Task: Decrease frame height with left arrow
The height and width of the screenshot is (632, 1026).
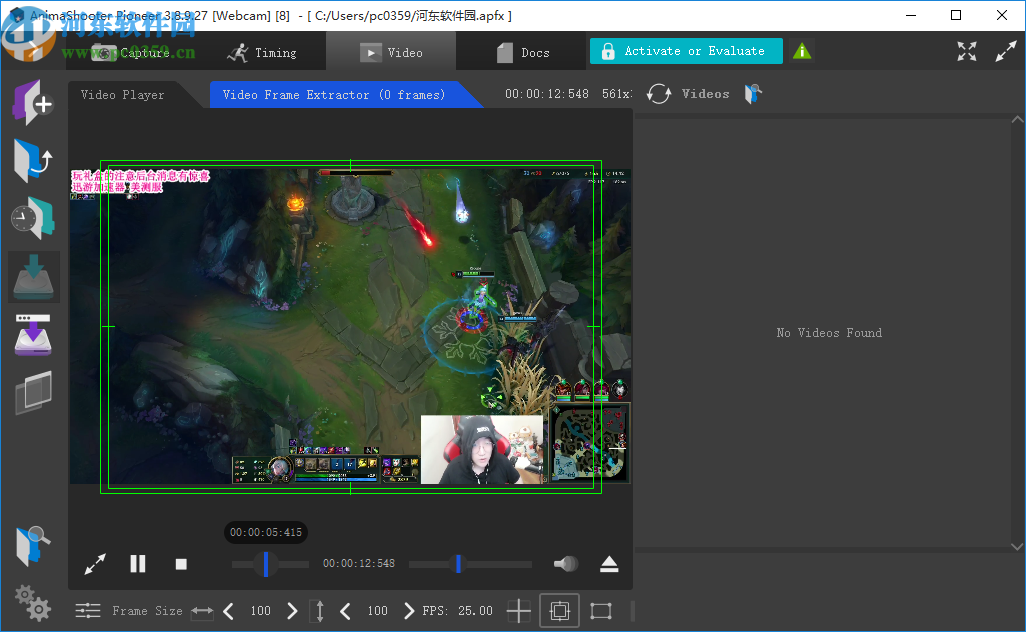Action: (x=345, y=610)
